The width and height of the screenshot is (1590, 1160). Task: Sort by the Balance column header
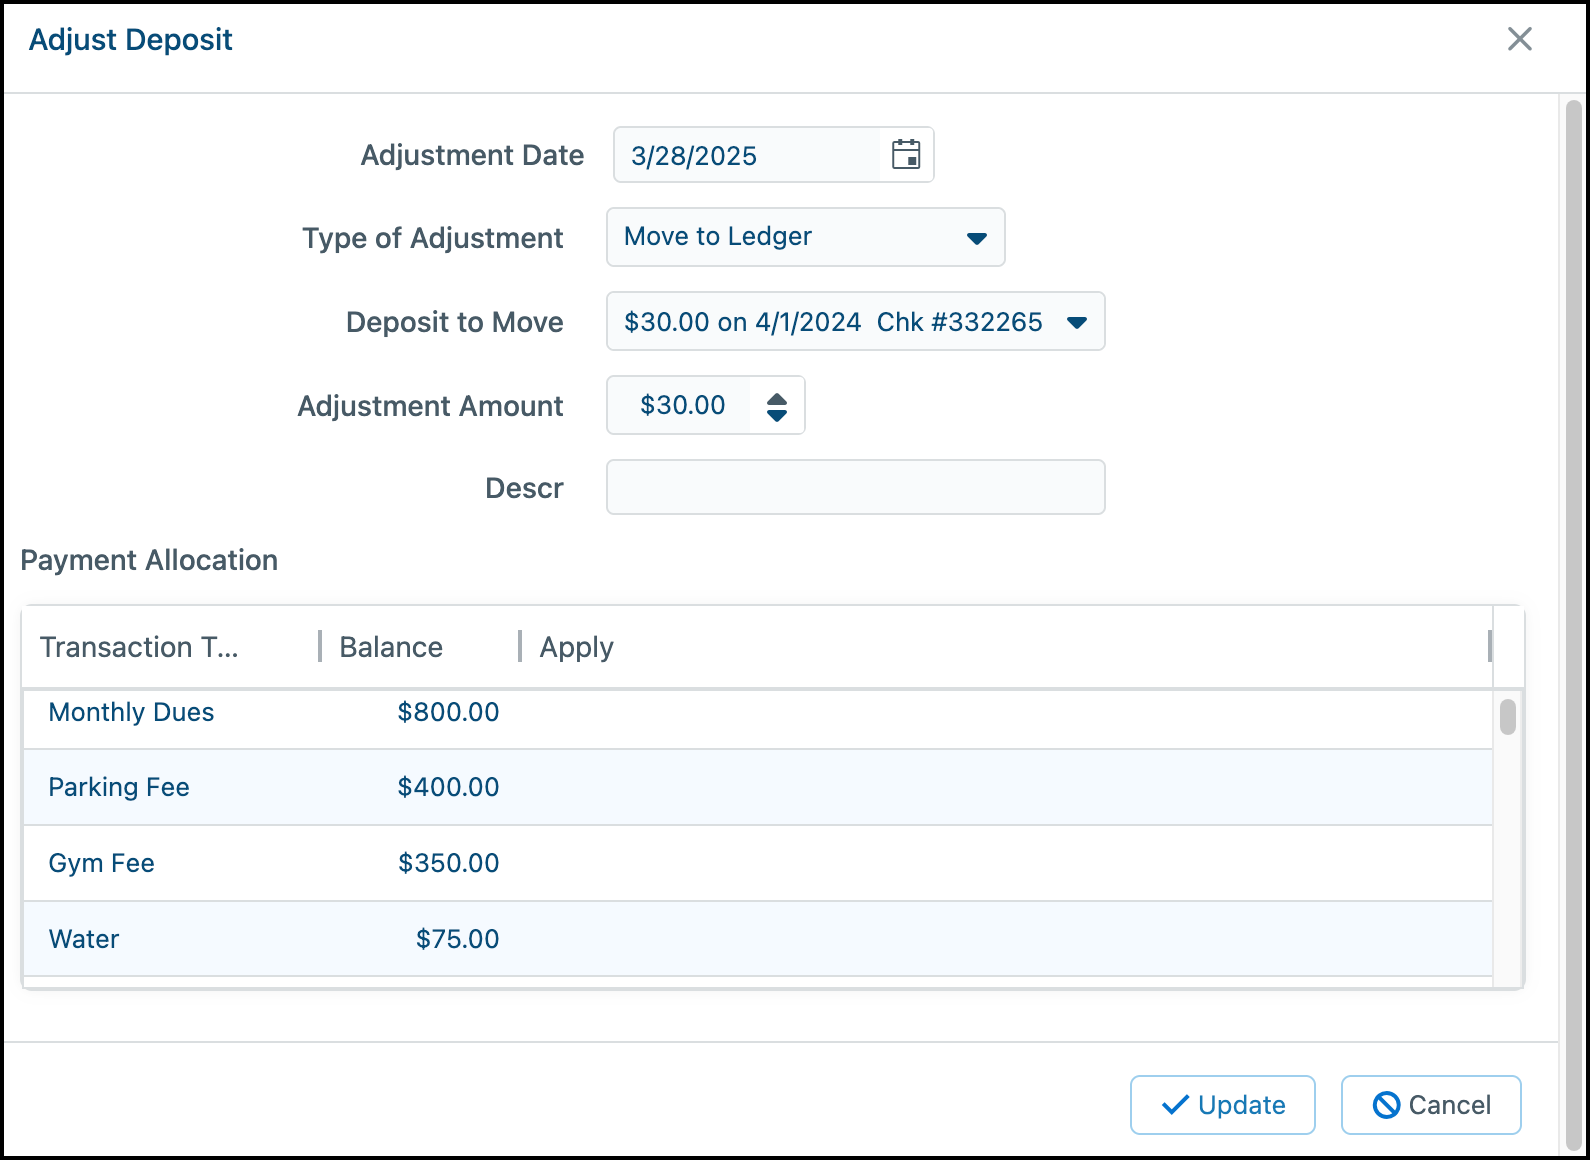pyautogui.click(x=420, y=647)
